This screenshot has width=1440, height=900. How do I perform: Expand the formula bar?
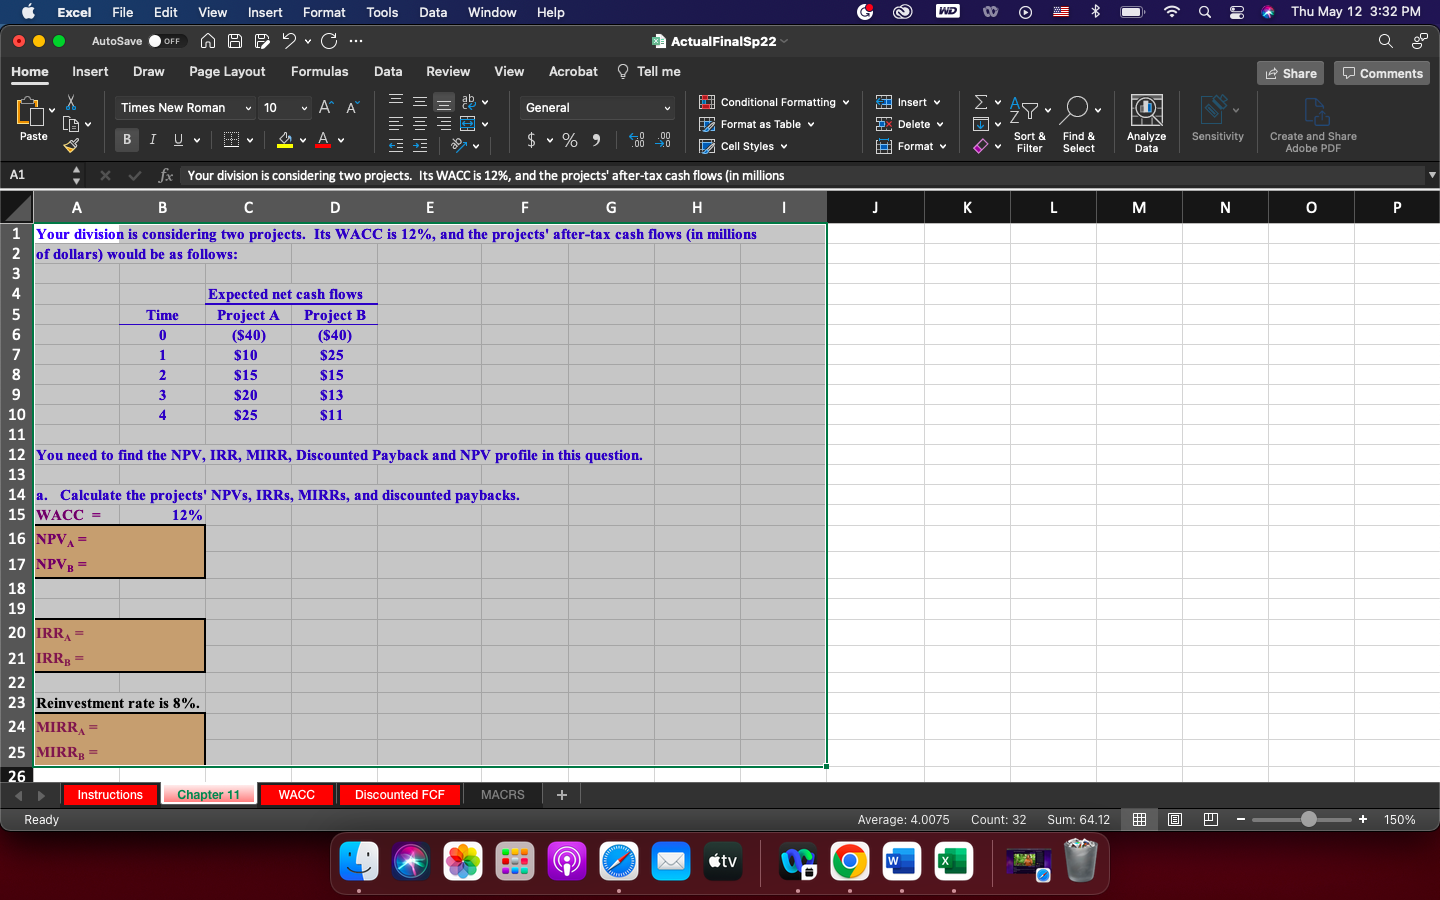(x=1432, y=175)
